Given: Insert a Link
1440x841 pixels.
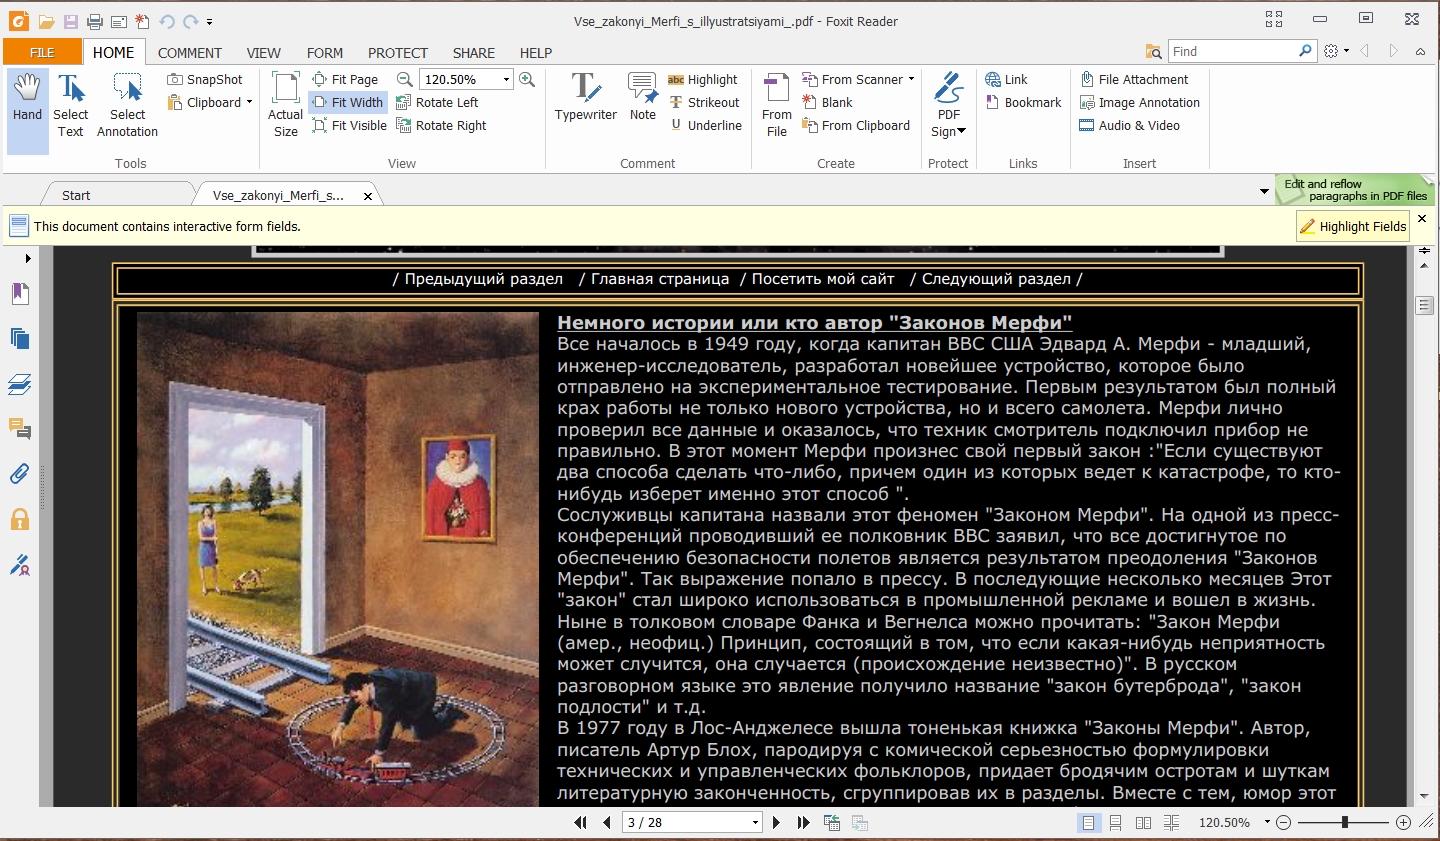Looking at the screenshot, I should coord(1006,79).
